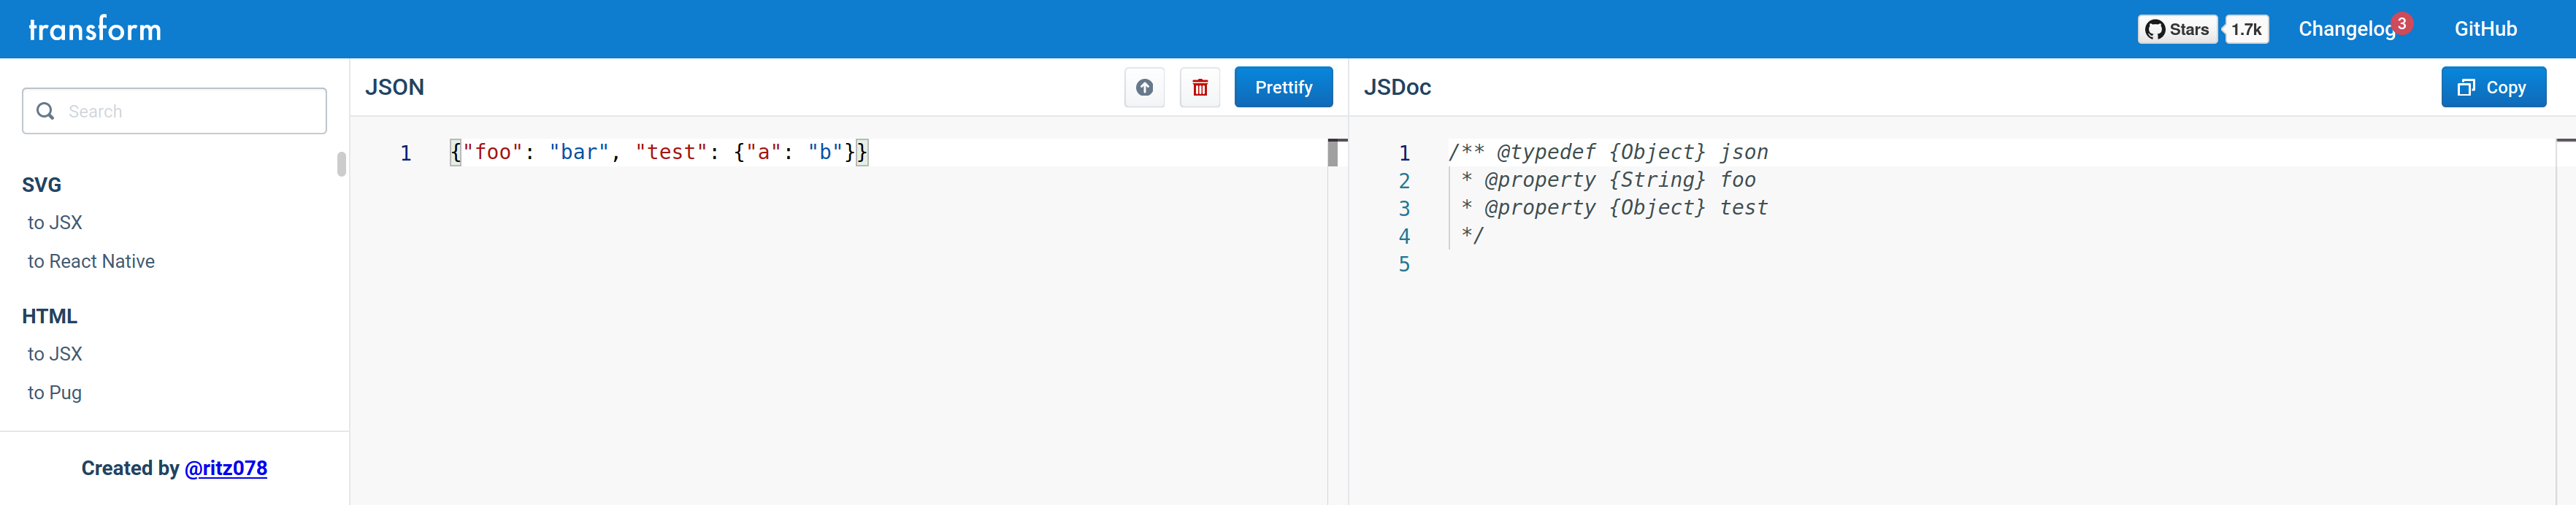Click the magnifier icon in Search box

pyautogui.click(x=45, y=111)
